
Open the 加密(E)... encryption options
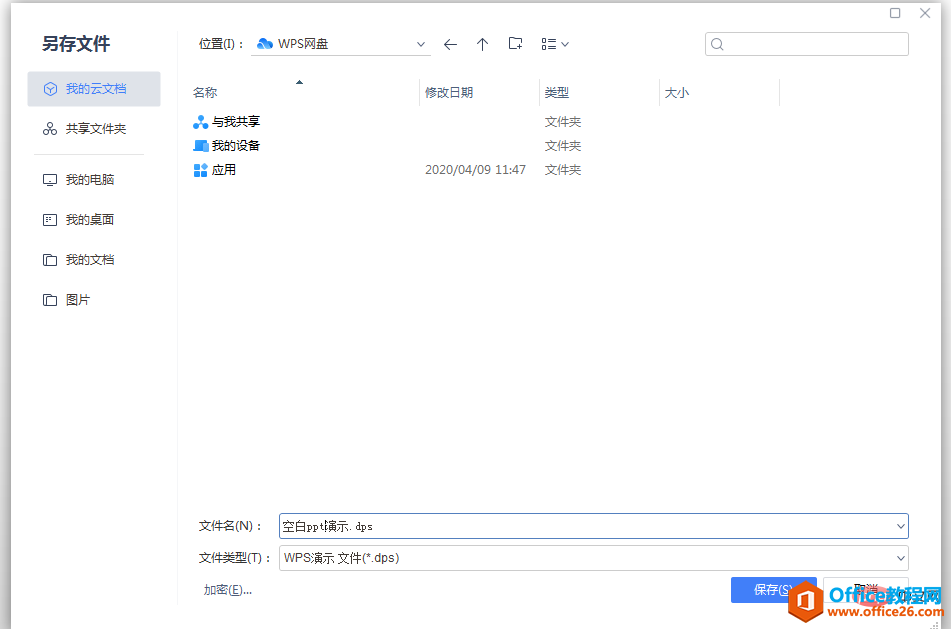[x=227, y=590]
